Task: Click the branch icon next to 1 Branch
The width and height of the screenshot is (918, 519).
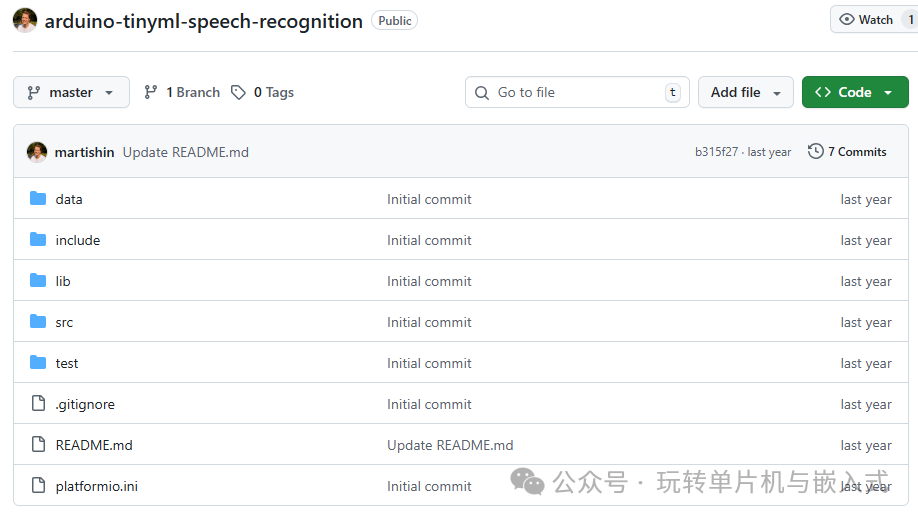Action: [x=151, y=92]
